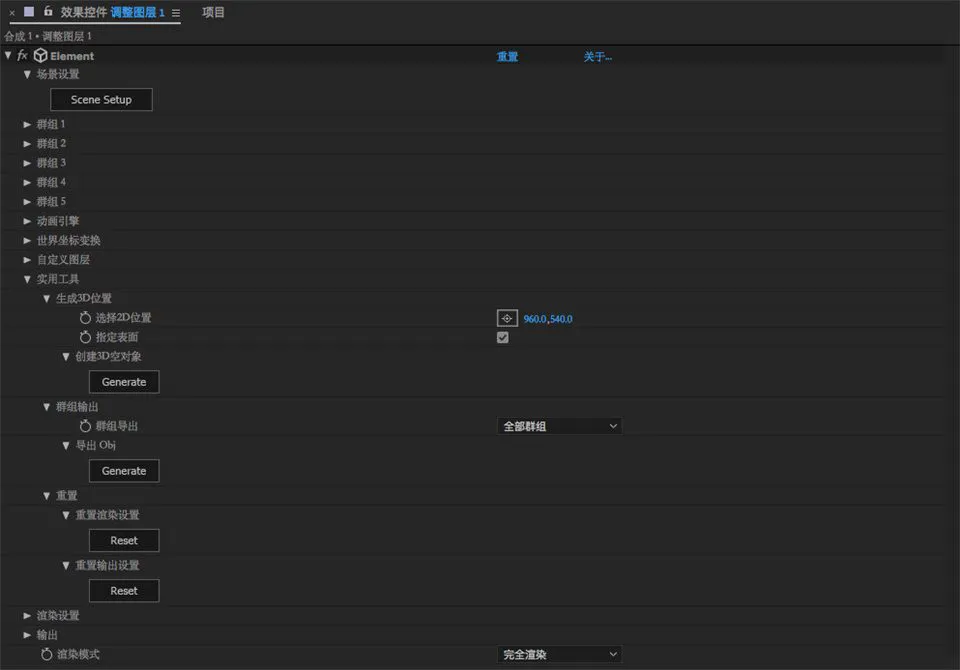960x670 pixels.
Task: Toggle the fx switch for Element effect
Action: (22, 56)
